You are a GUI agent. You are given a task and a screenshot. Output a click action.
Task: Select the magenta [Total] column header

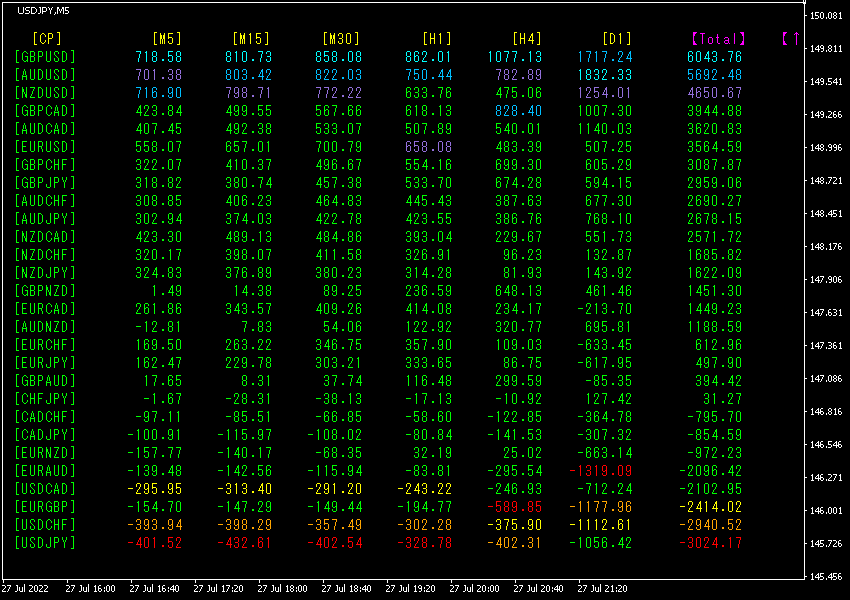pyautogui.click(x=719, y=38)
